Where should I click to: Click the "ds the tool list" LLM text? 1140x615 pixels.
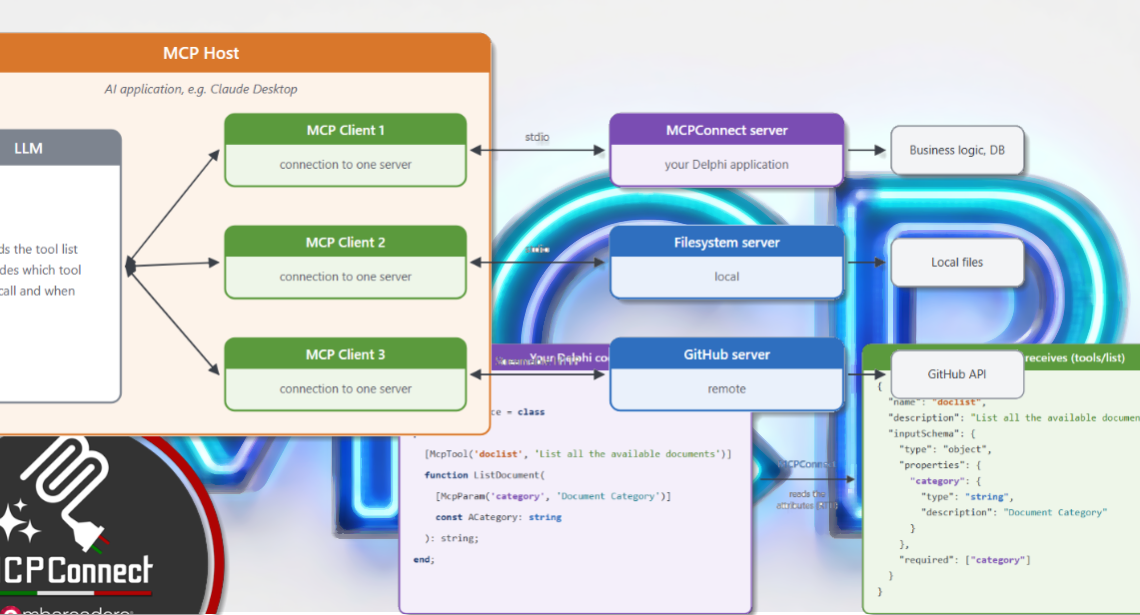(x=39, y=249)
